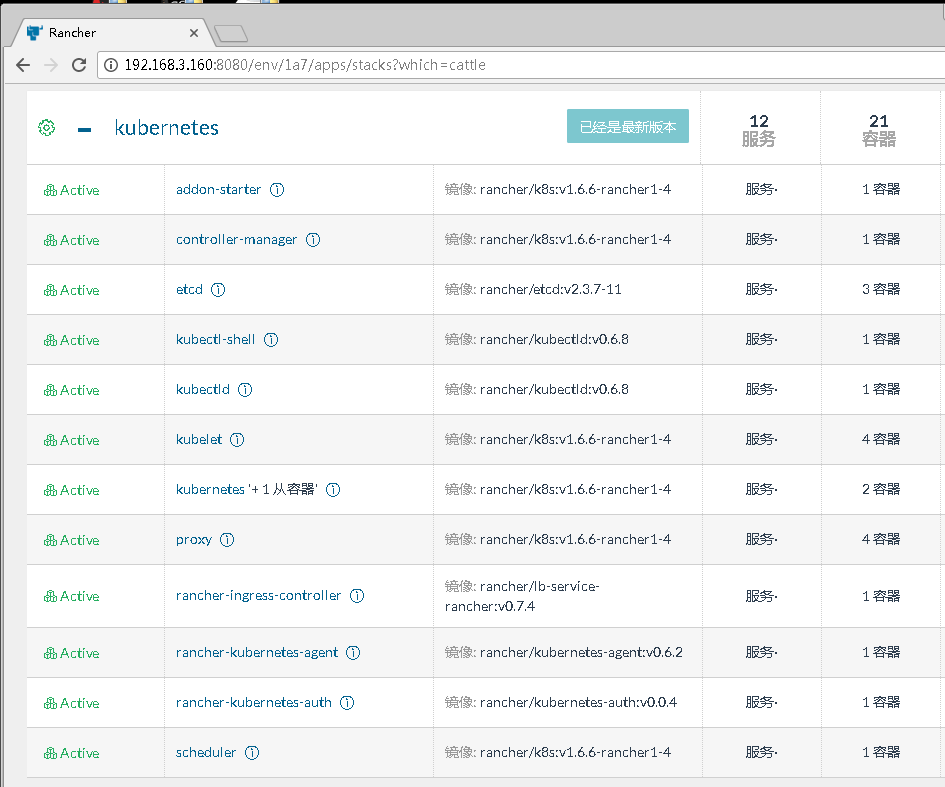
Task: Click '3 容器' count in etcd row
Action: (881, 289)
